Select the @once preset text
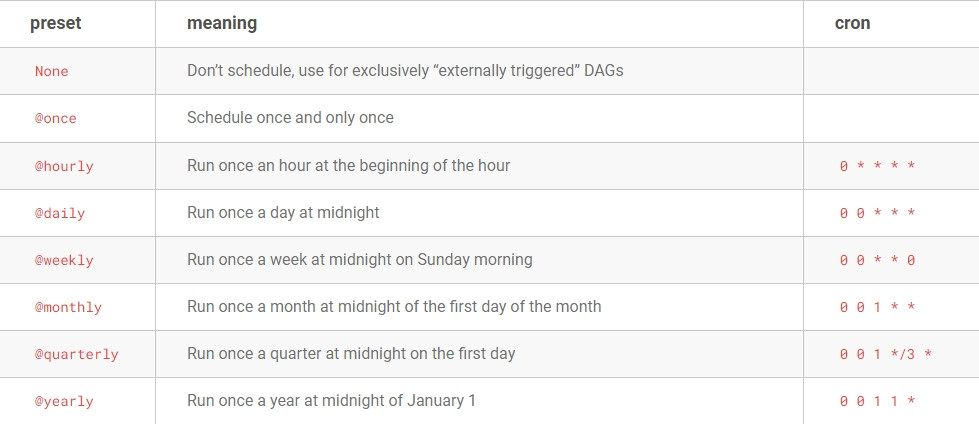The image size is (979, 424). coord(56,119)
